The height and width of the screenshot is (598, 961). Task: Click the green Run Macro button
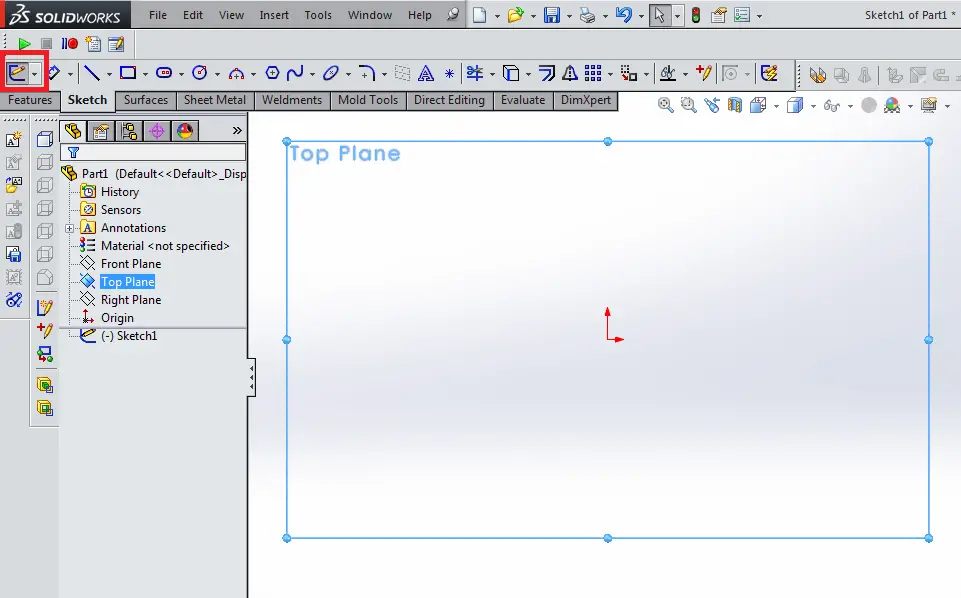(25, 43)
